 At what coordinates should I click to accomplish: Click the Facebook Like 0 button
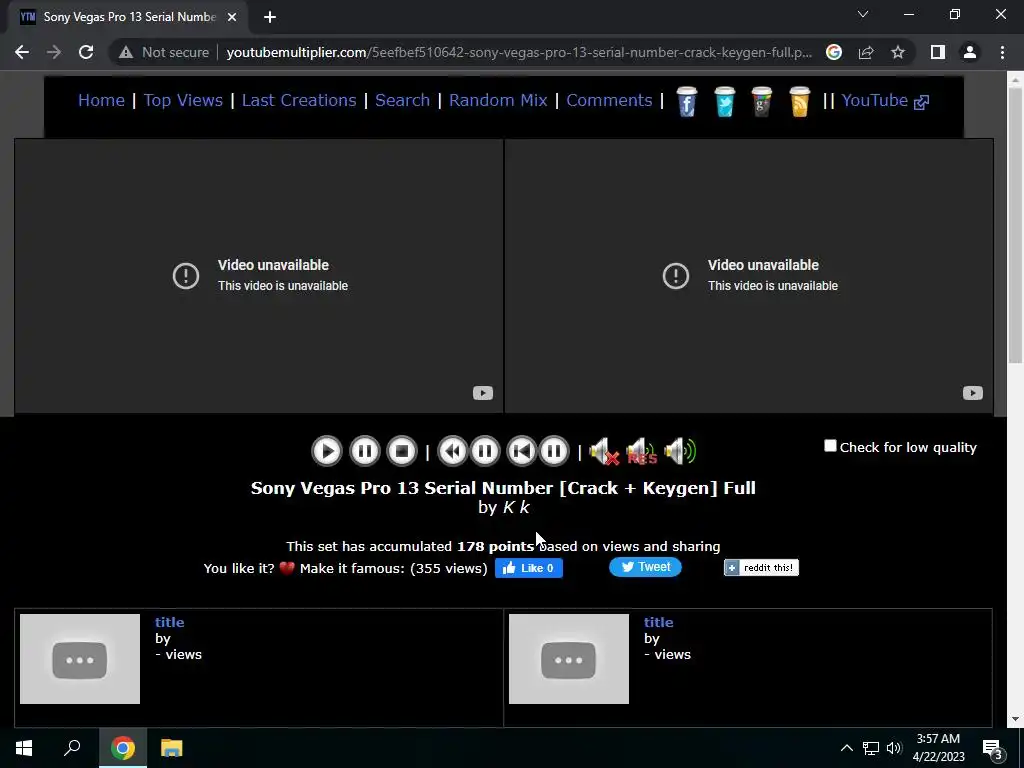pyautogui.click(x=529, y=568)
